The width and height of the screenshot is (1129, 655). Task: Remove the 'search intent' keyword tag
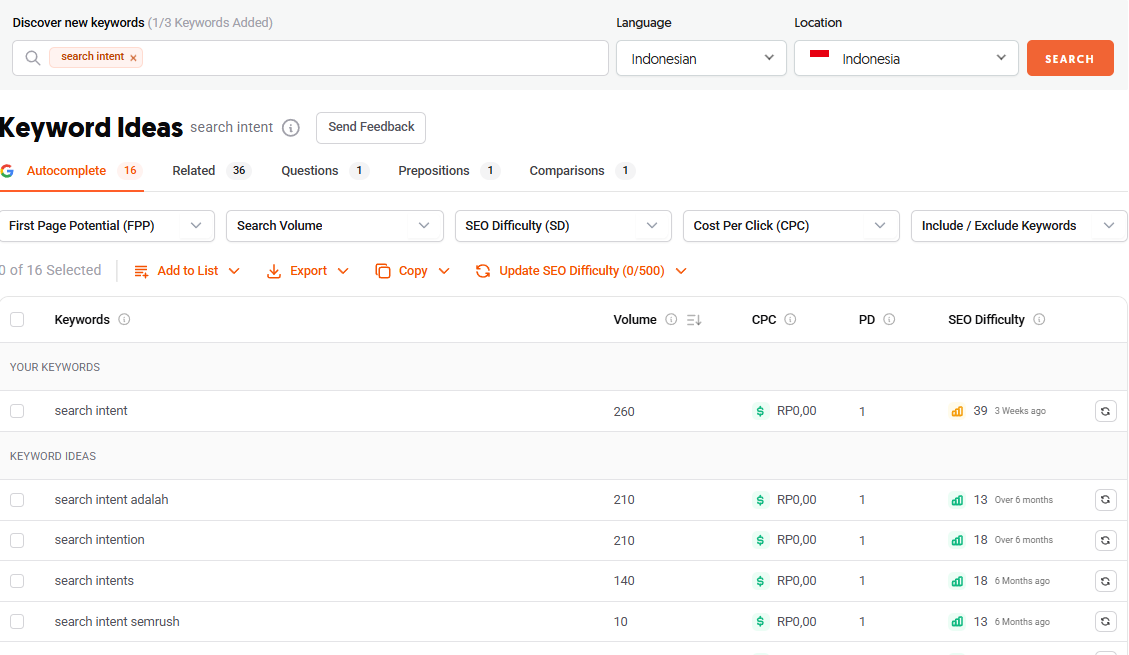tap(133, 58)
